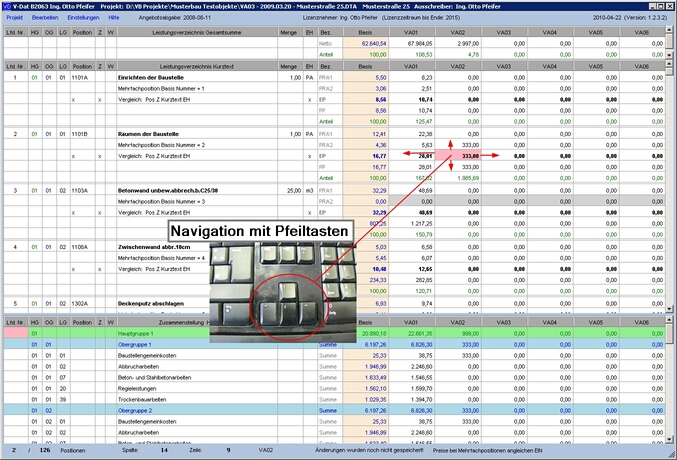Click the Menge column header

coord(289,32)
